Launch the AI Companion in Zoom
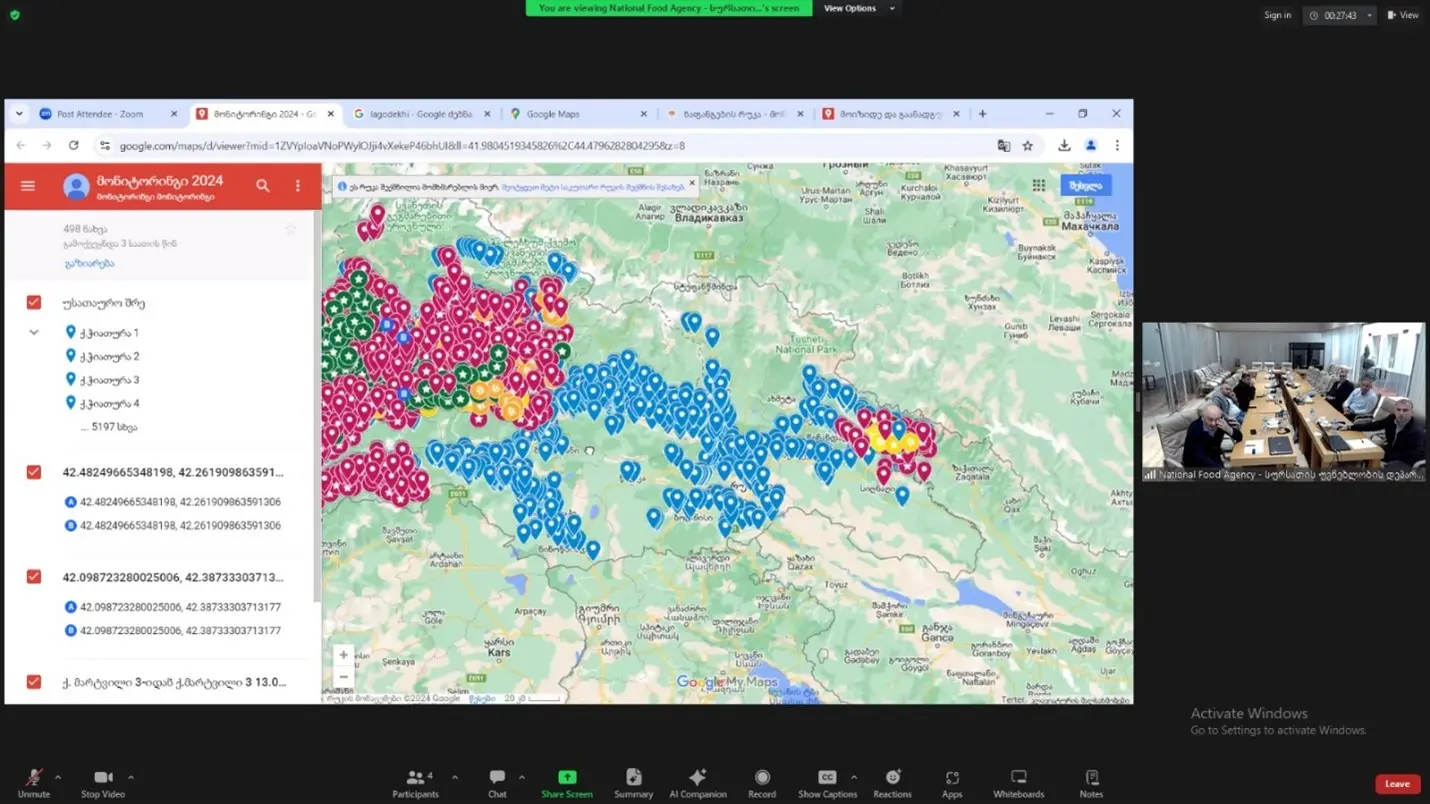This screenshot has width=1430, height=804. pos(698,784)
